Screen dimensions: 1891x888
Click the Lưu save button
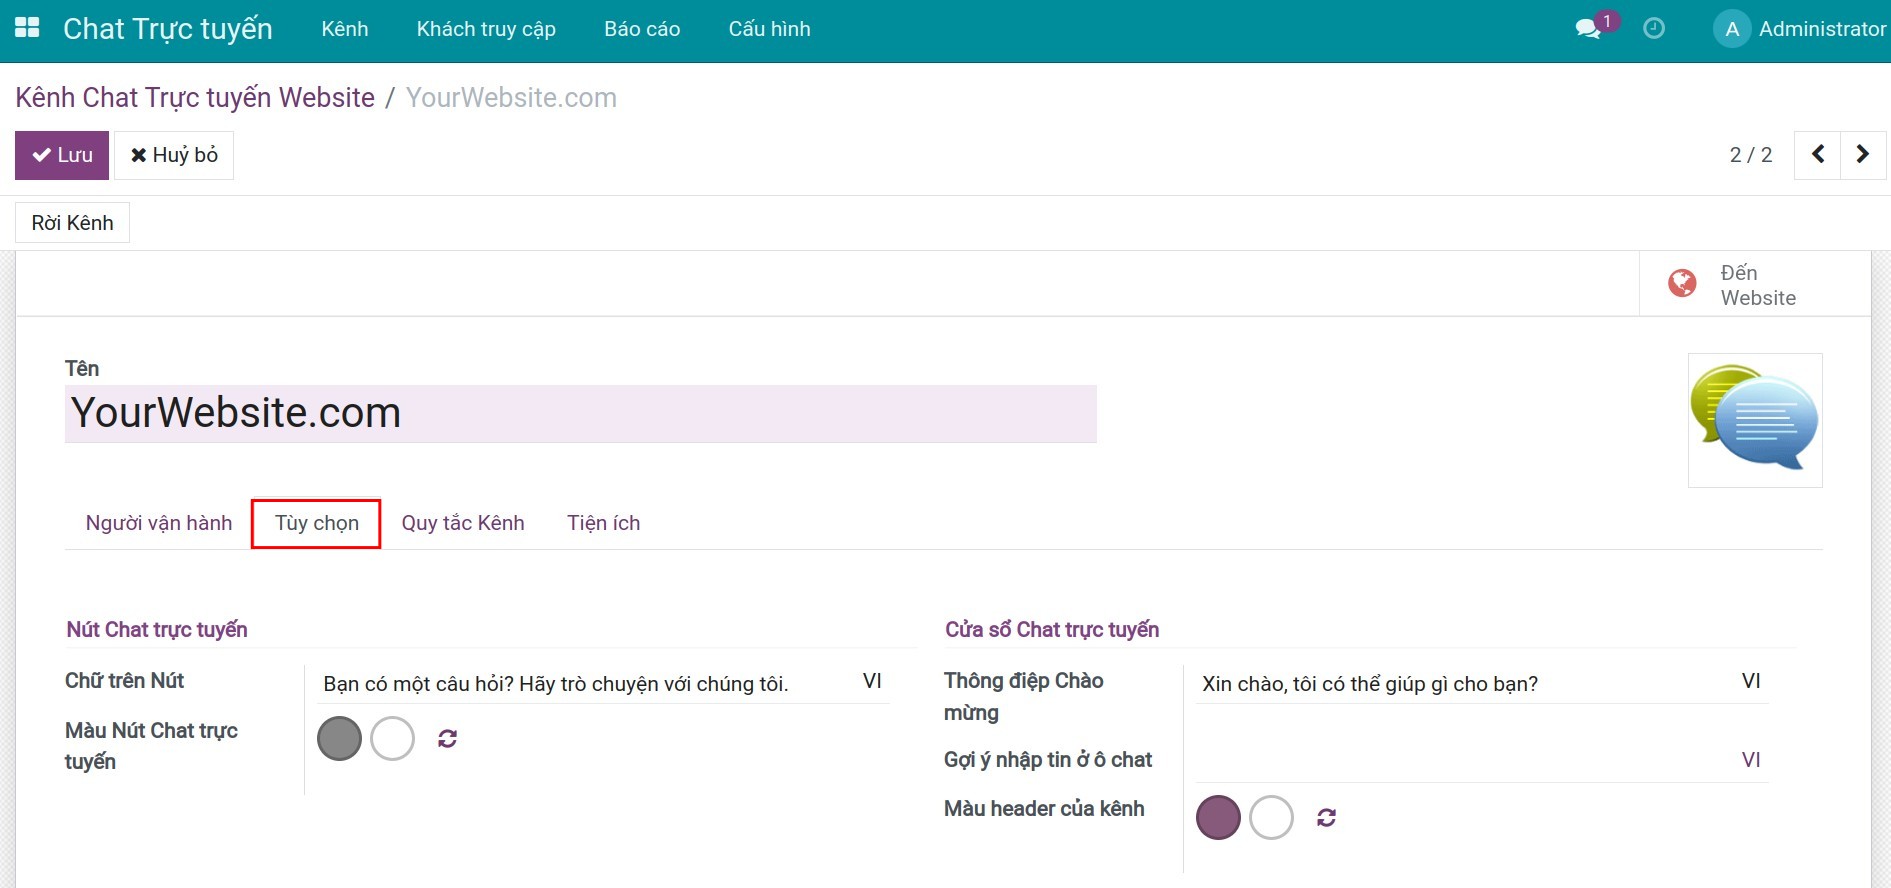[62, 155]
